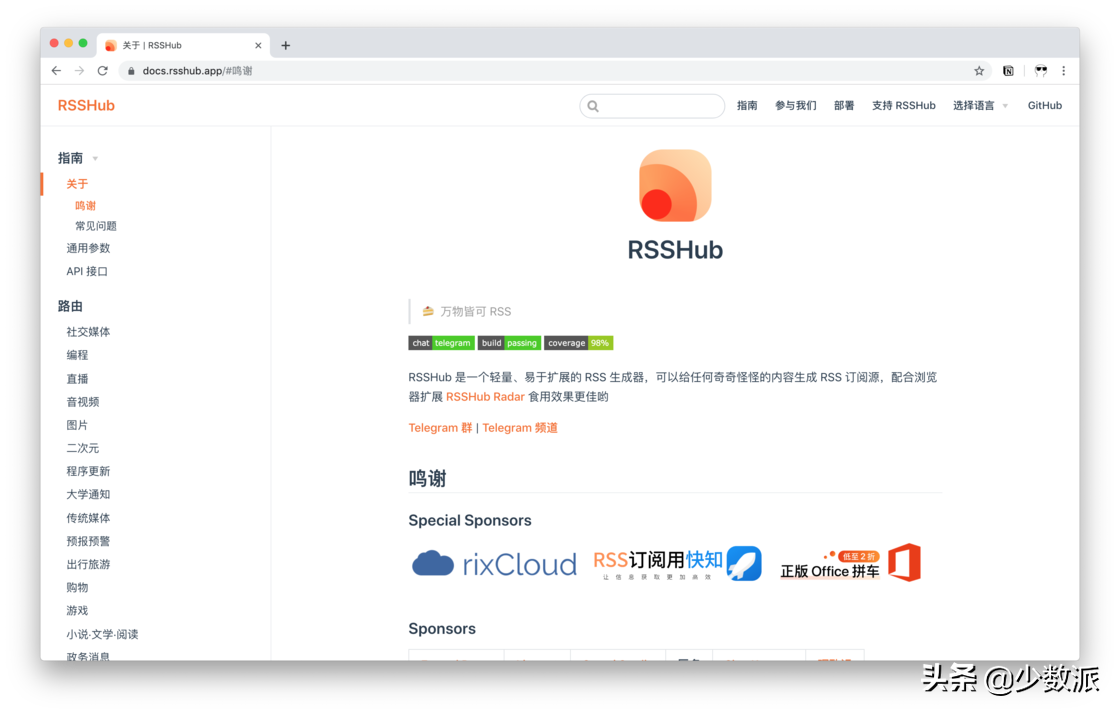Click the search box in navbar

[x=652, y=106]
